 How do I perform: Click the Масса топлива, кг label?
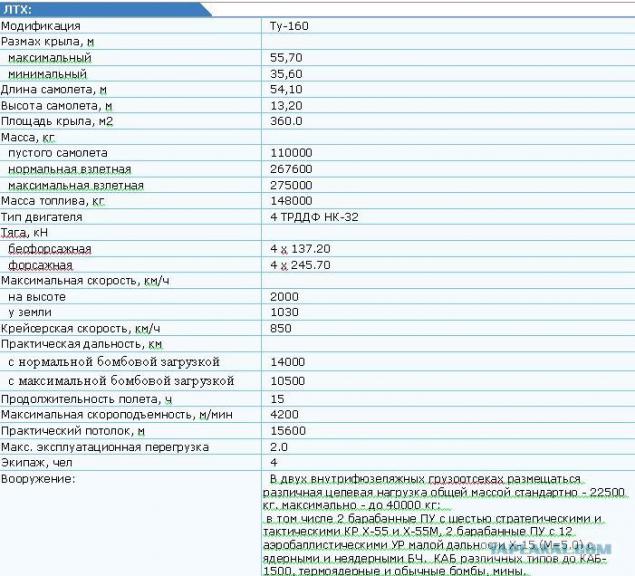pos(52,201)
